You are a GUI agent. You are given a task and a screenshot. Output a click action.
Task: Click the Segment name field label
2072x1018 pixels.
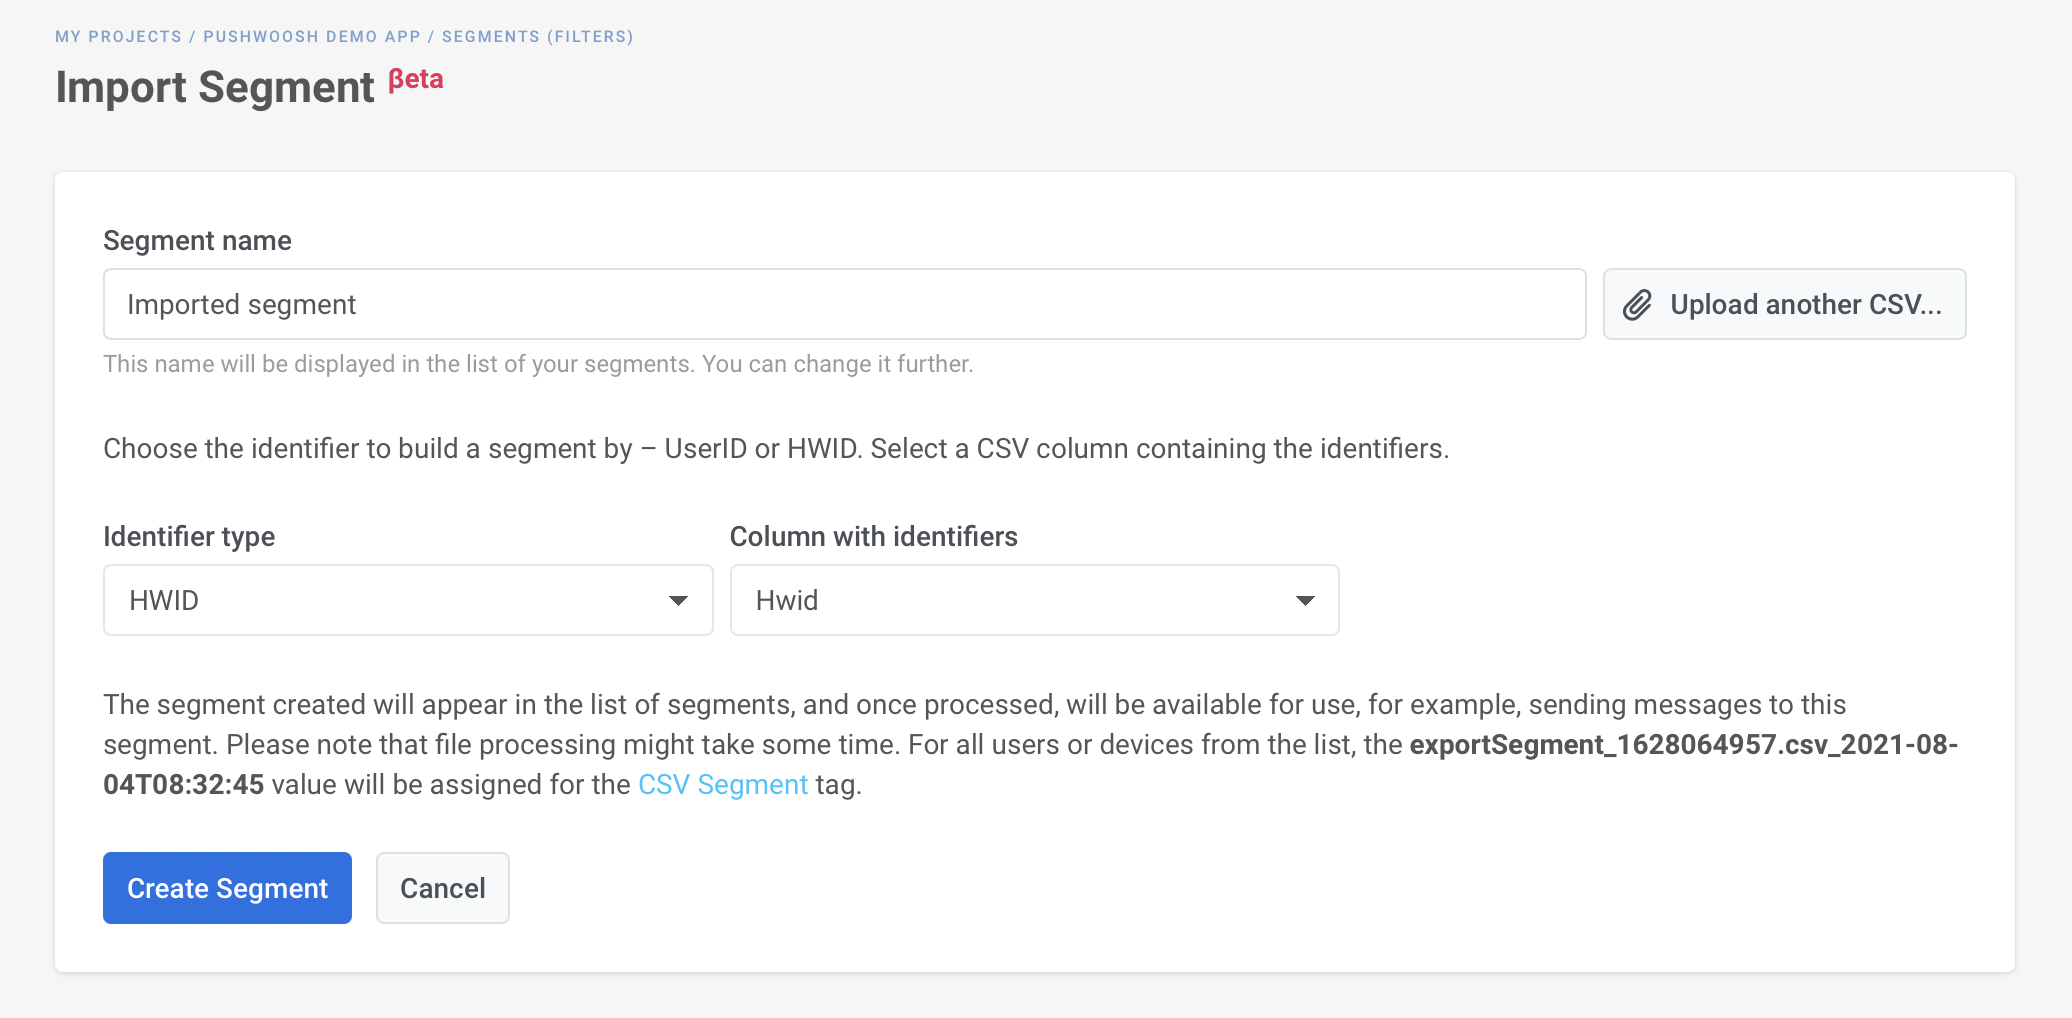[x=197, y=241]
